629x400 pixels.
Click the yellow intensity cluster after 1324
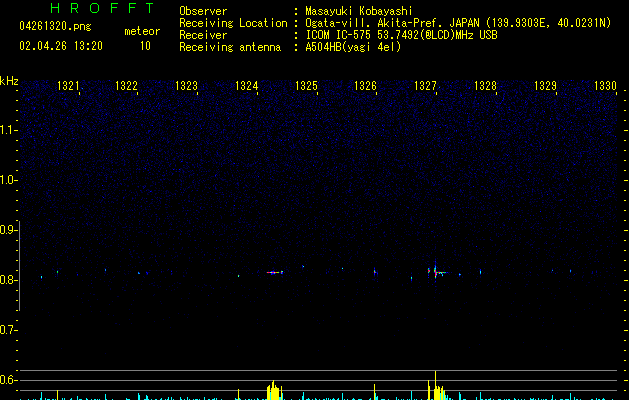(275, 390)
